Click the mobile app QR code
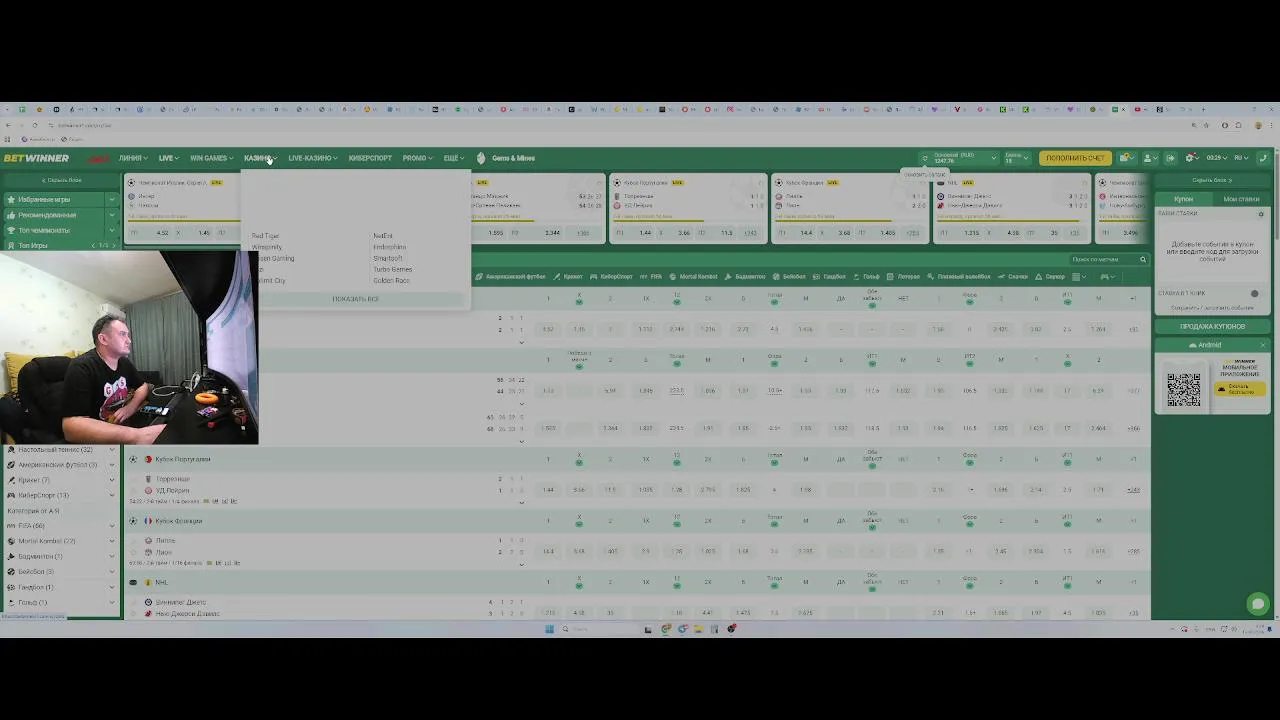 point(1183,390)
